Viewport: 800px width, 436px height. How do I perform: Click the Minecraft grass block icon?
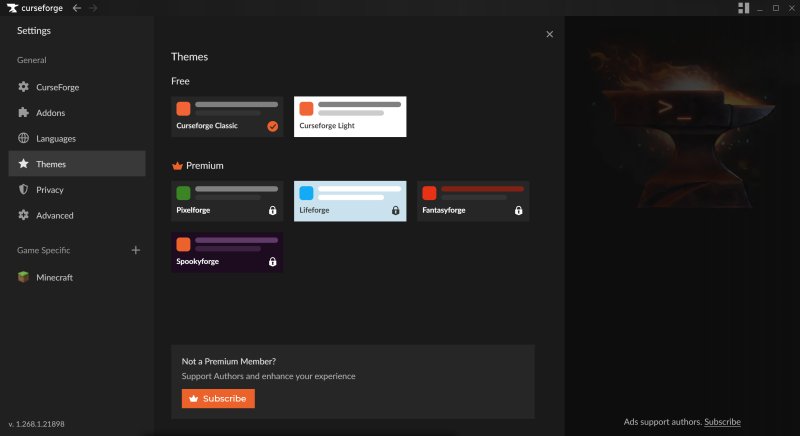23,277
